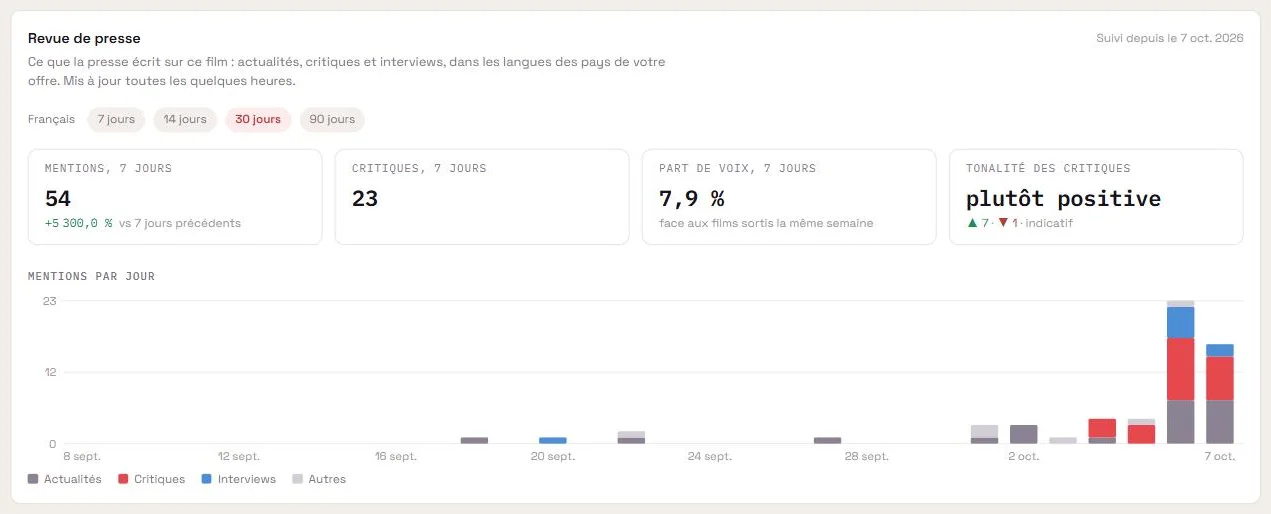Open the Part de voix card
This screenshot has width=1271, height=514.
pyautogui.click(x=789, y=197)
